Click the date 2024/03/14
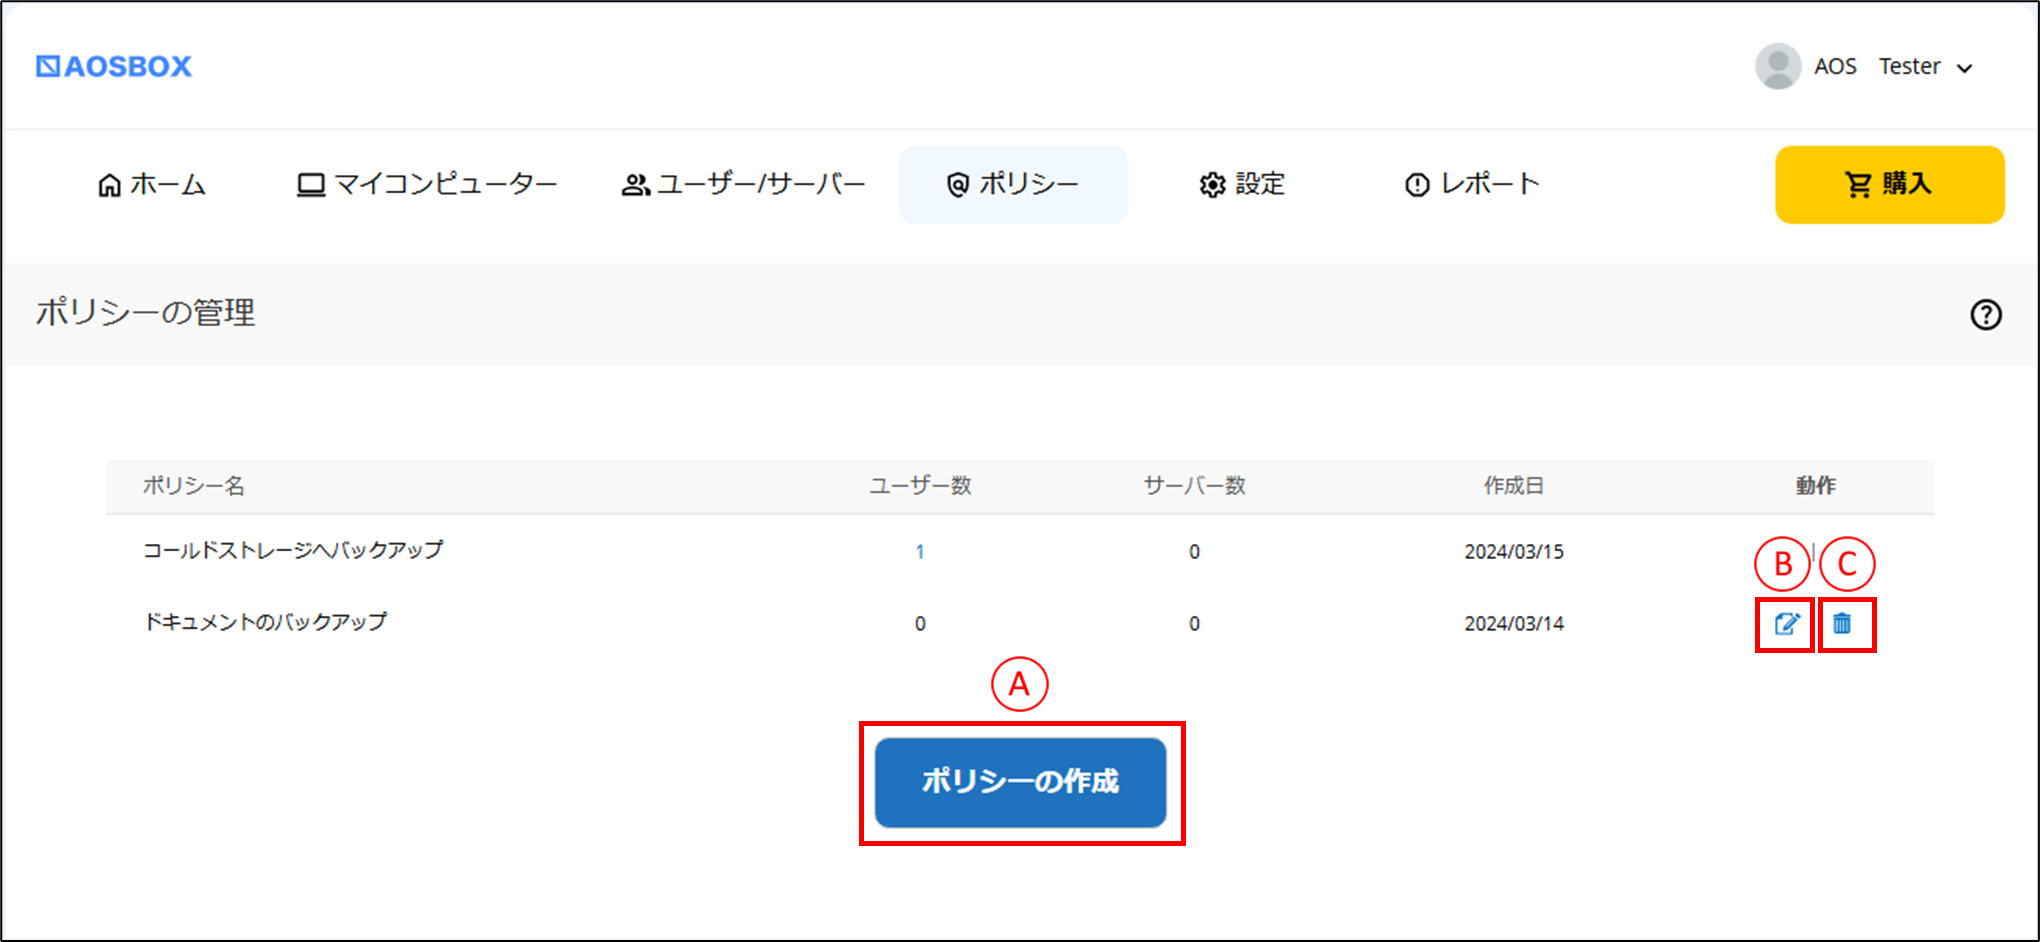This screenshot has height=942, width=2040. [1514, 624]
